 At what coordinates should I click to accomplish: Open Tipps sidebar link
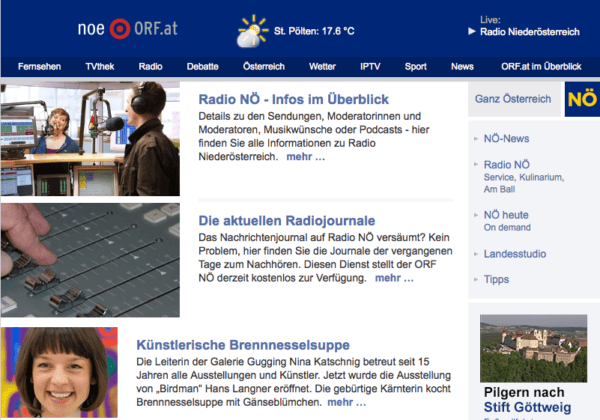tap(496, 280)
